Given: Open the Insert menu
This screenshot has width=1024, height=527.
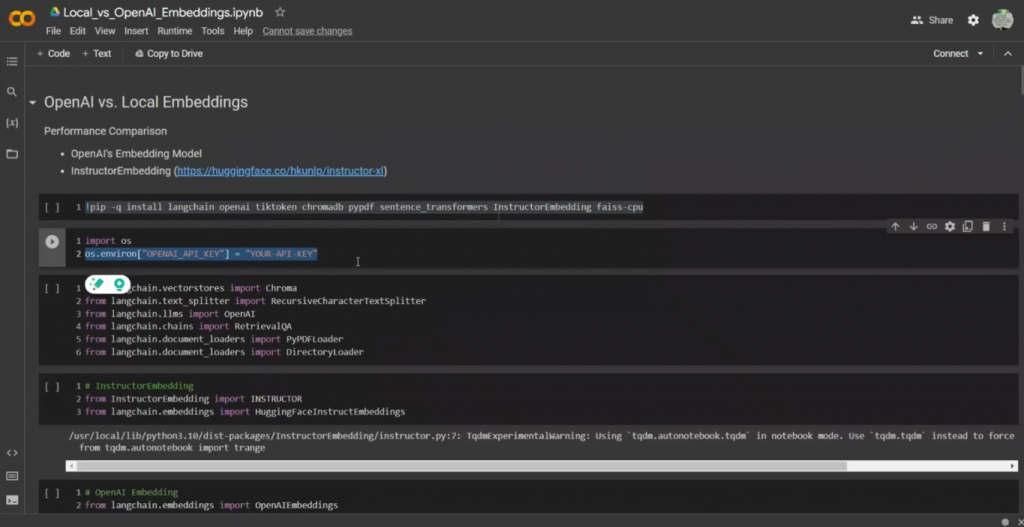Looking at the screenshot, I should [x=136, y=31].
